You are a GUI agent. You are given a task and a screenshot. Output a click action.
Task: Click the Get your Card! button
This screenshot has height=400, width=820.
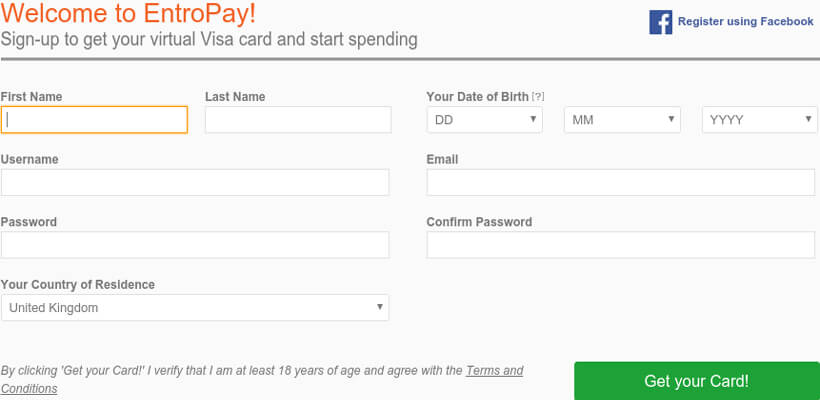[697, 381]
